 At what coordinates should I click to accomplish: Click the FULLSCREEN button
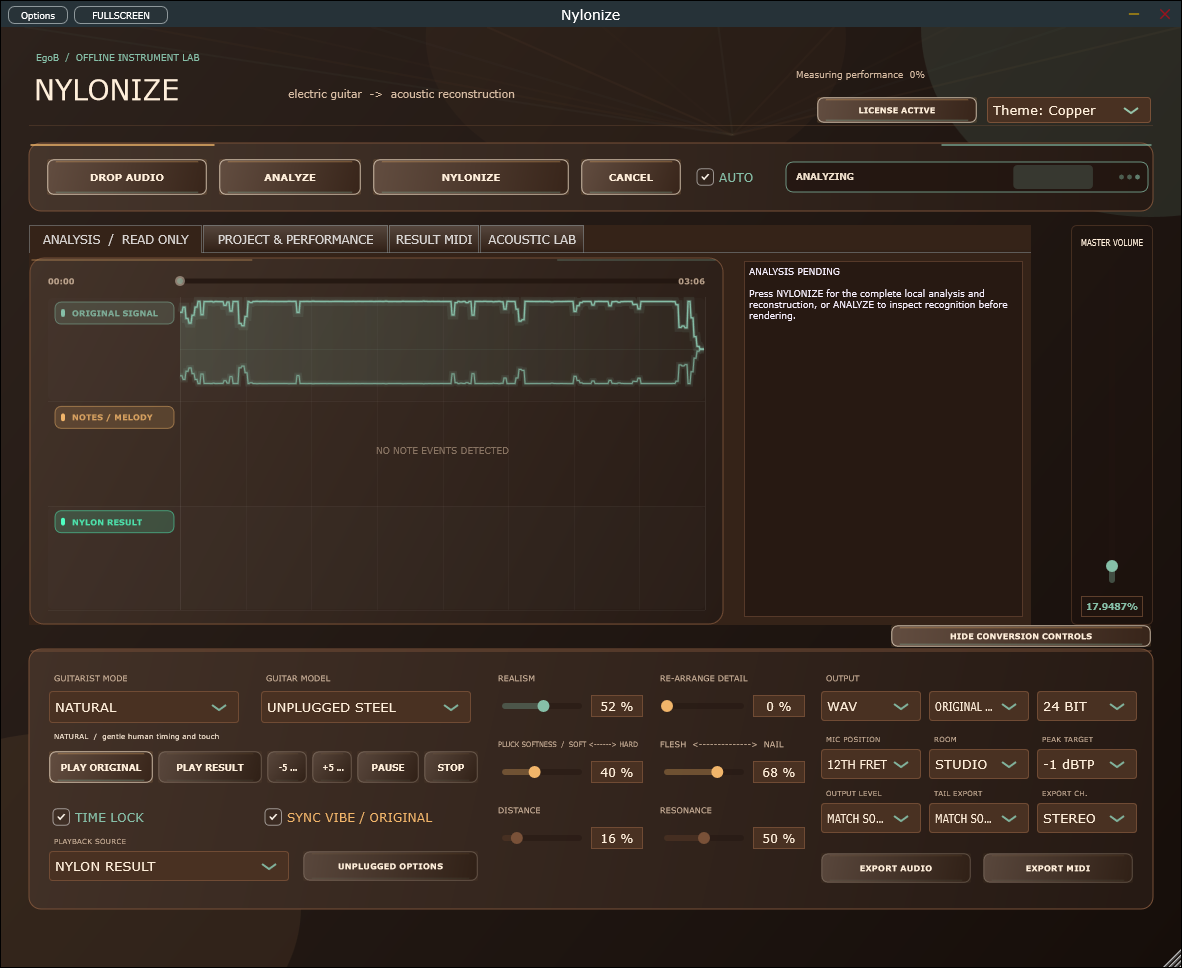pos(121,15)
